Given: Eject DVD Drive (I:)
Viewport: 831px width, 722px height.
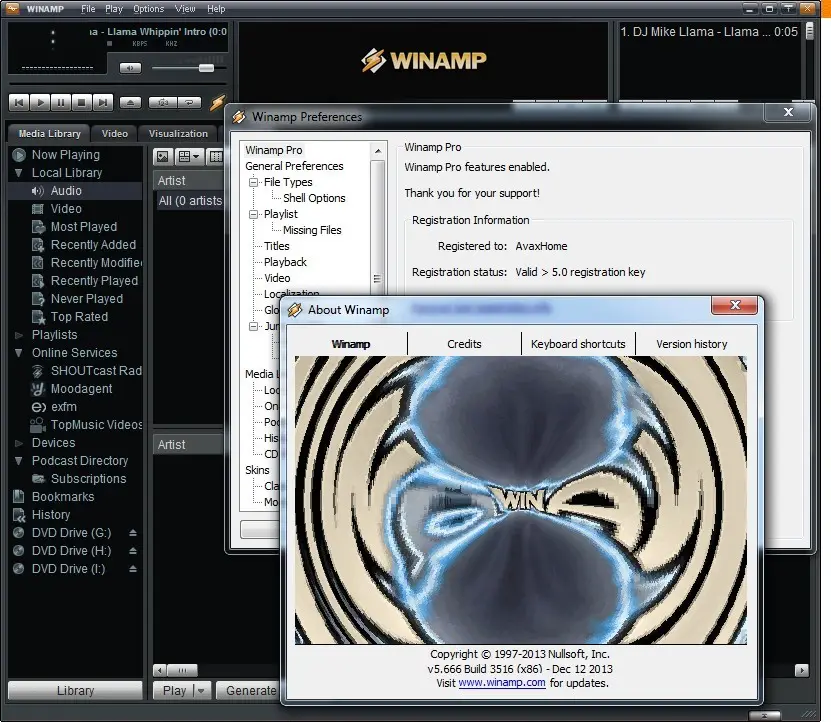Looking at the screenshot, I should 133,569.
